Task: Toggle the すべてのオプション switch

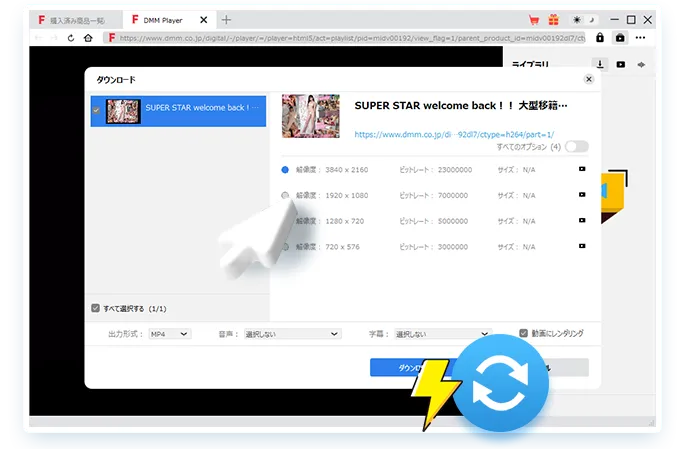Action: pos(577,147)
